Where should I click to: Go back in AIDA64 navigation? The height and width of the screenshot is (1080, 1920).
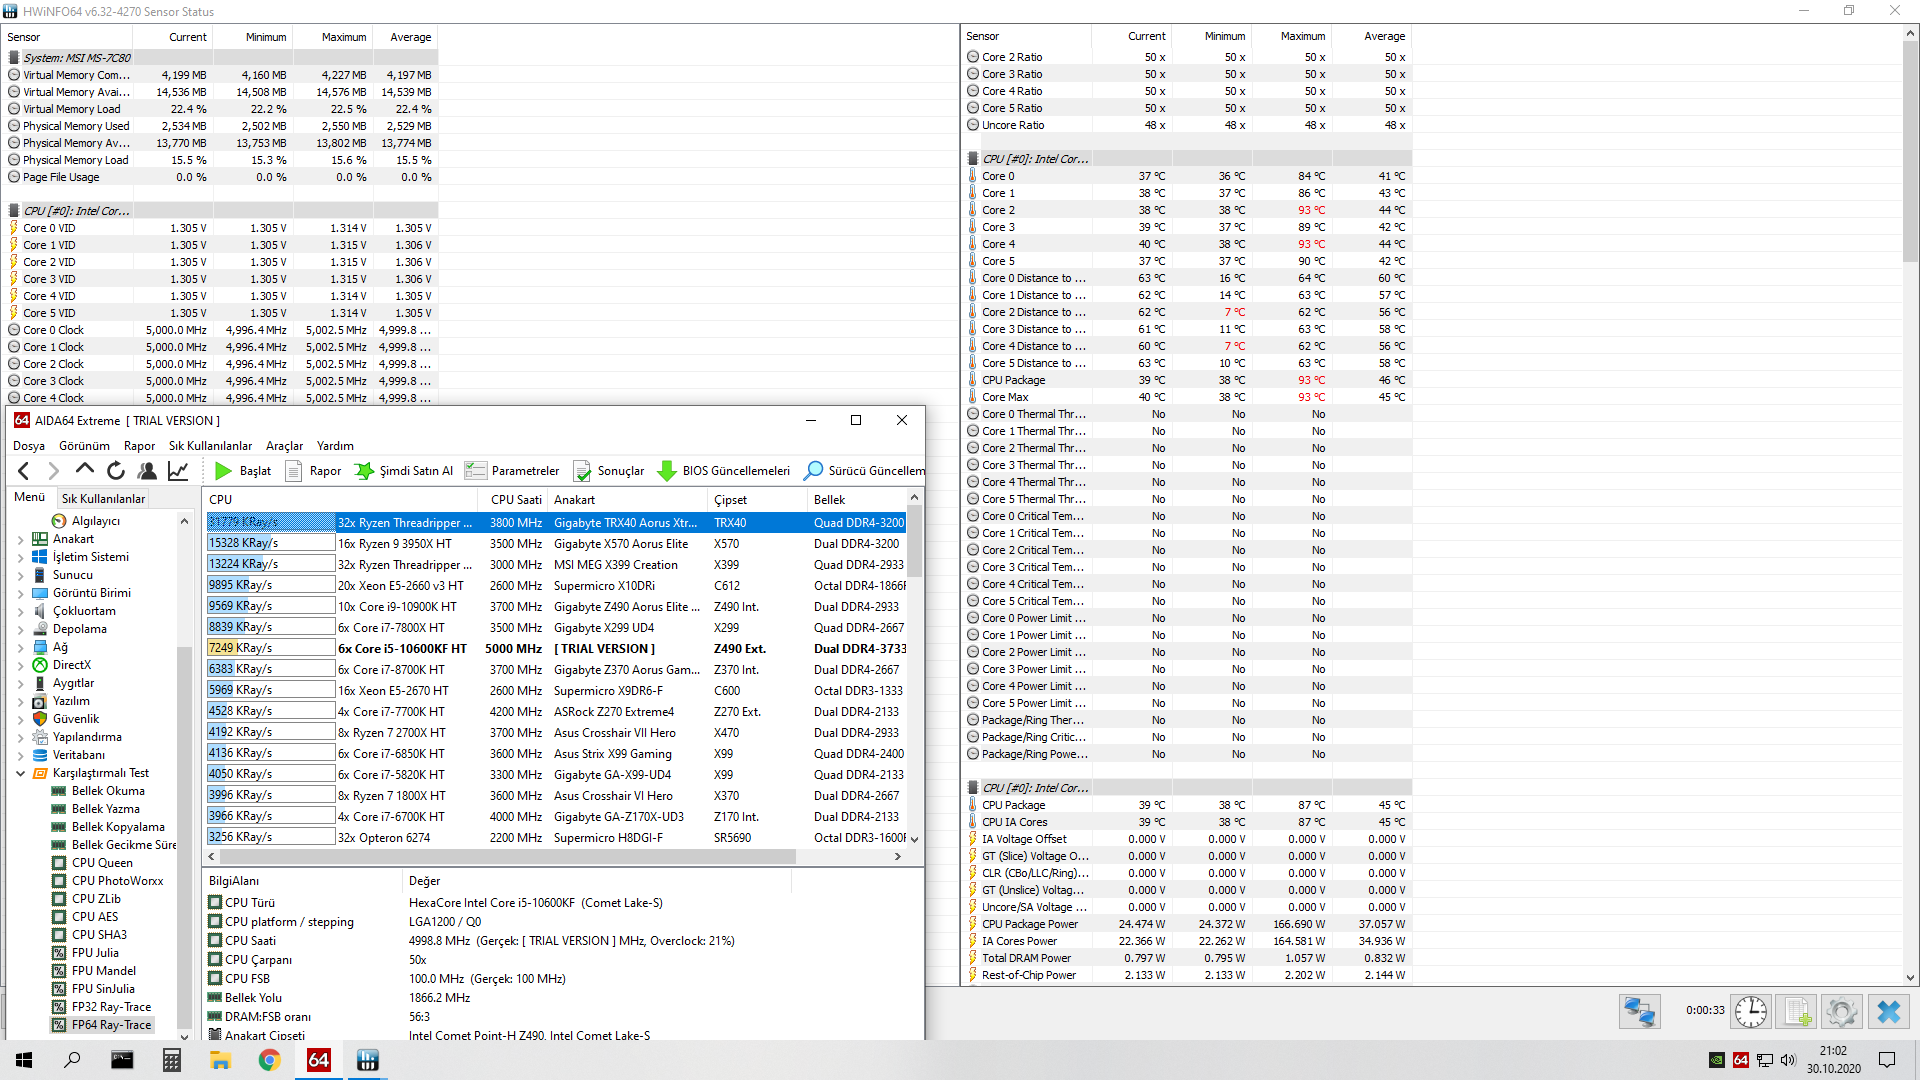coord(24,471)
